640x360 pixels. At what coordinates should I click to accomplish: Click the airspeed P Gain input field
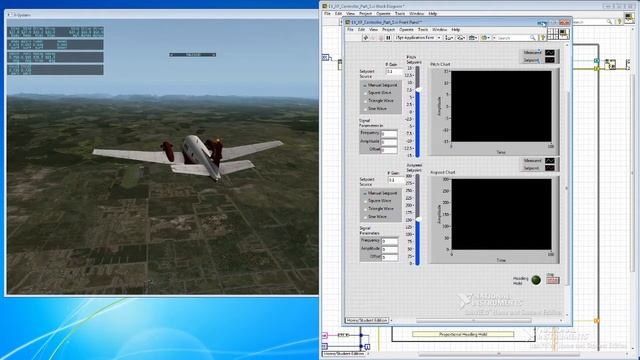396,180
